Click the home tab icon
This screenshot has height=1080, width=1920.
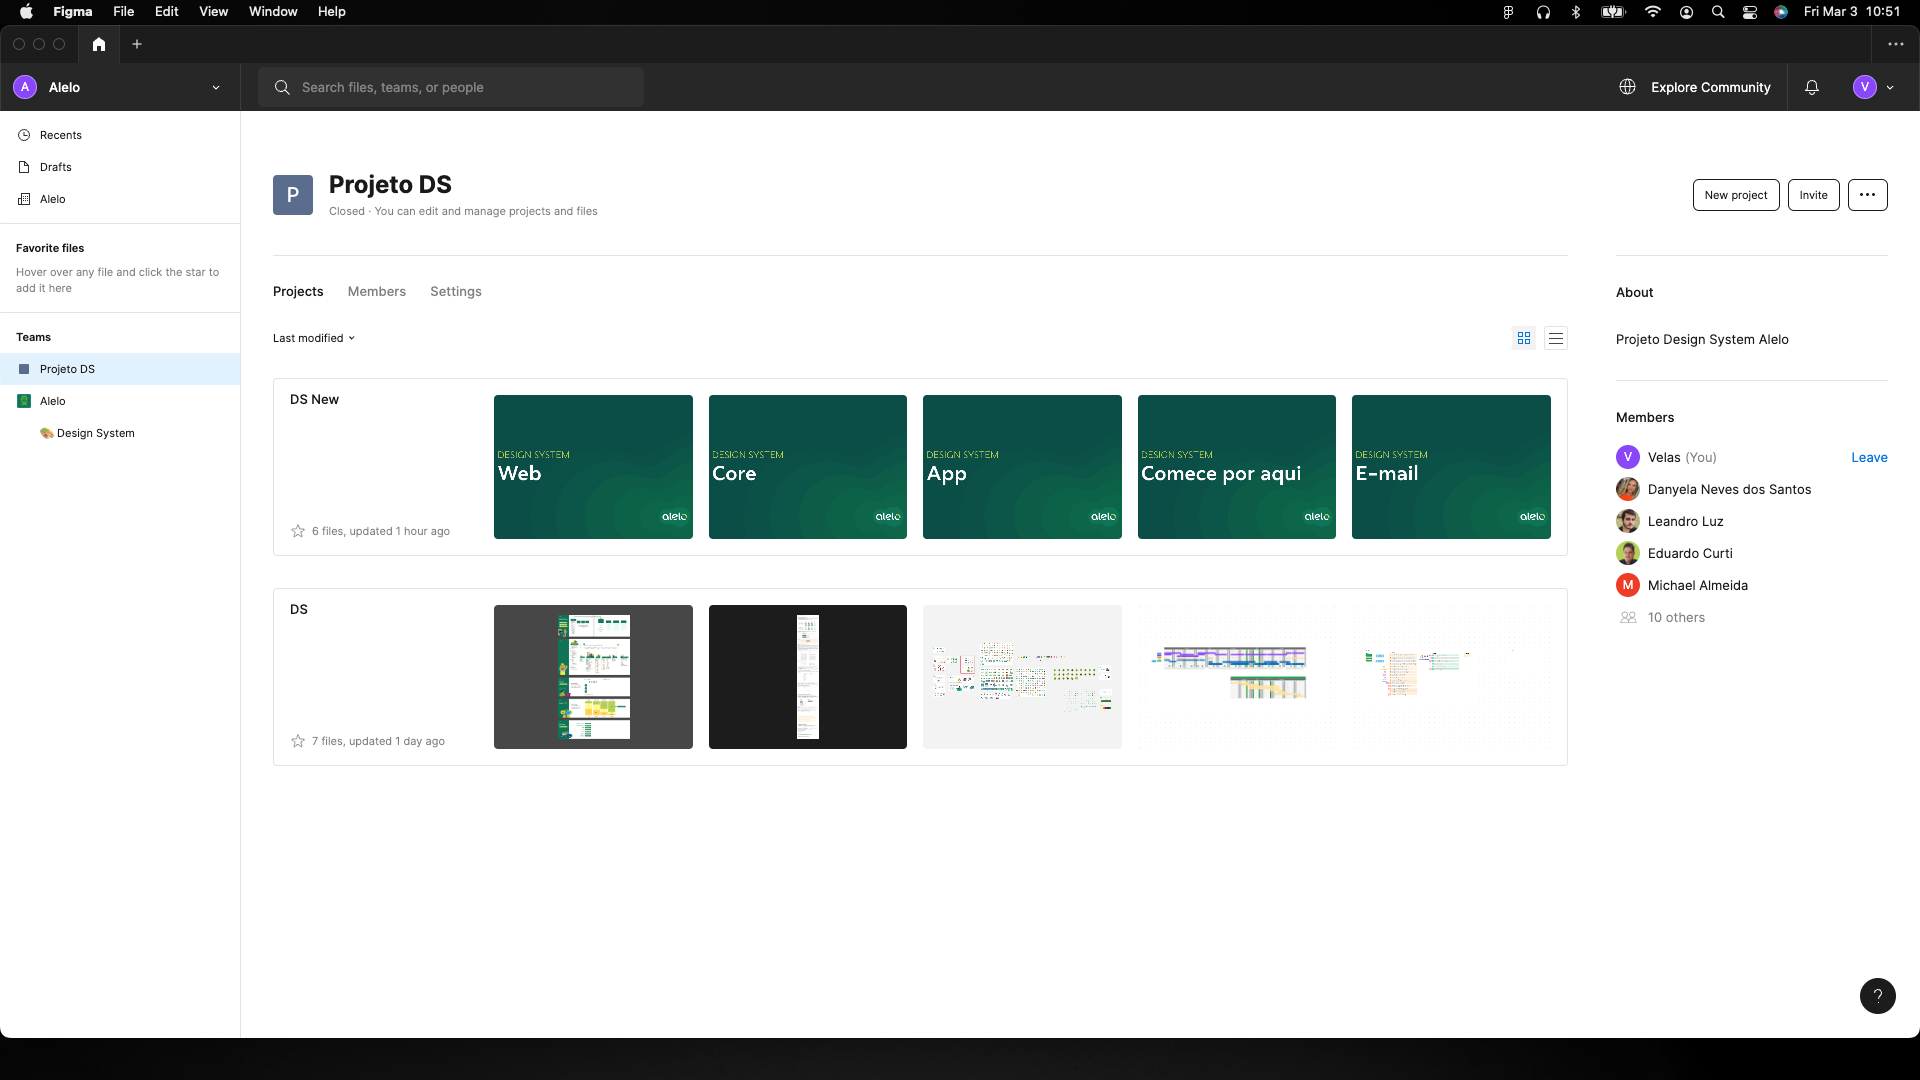[98, 44]
